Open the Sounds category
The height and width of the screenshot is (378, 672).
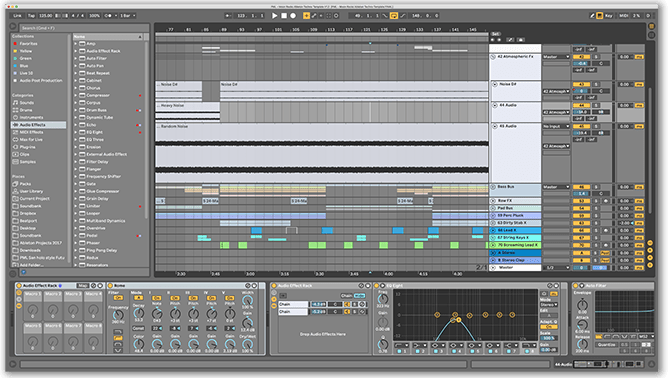27,103
